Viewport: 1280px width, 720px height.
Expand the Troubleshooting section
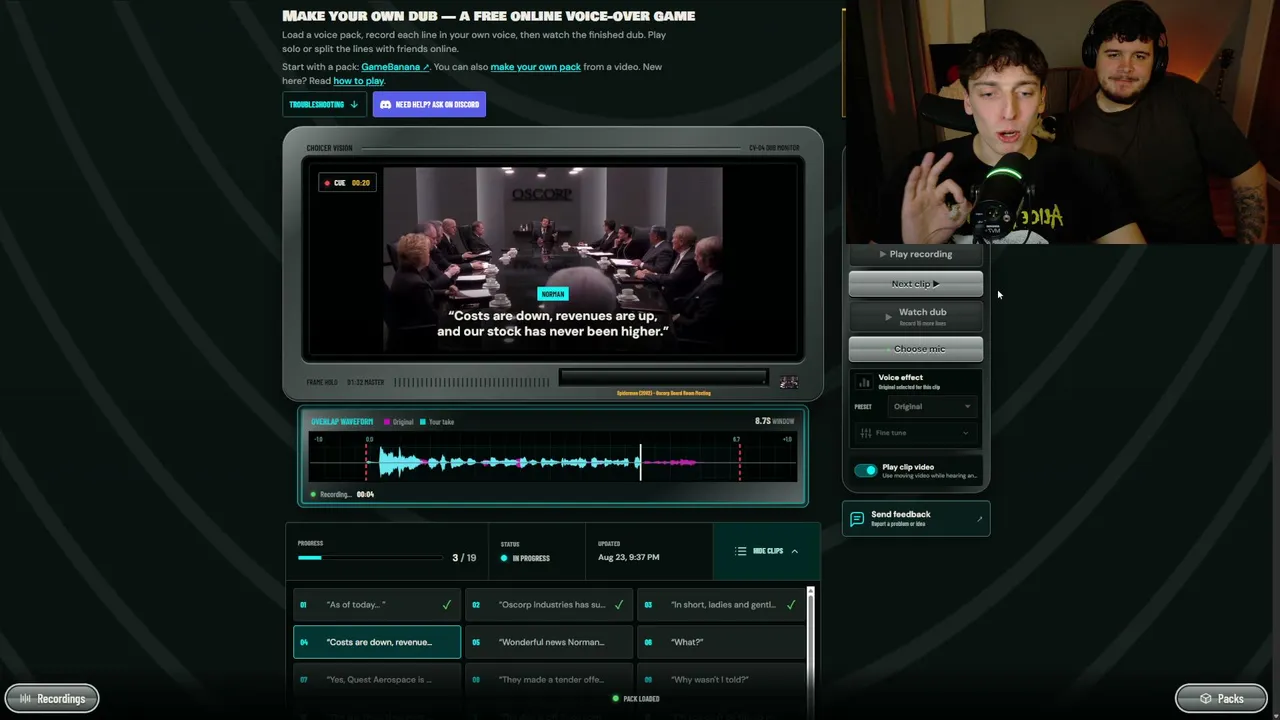tap(324, 104)
